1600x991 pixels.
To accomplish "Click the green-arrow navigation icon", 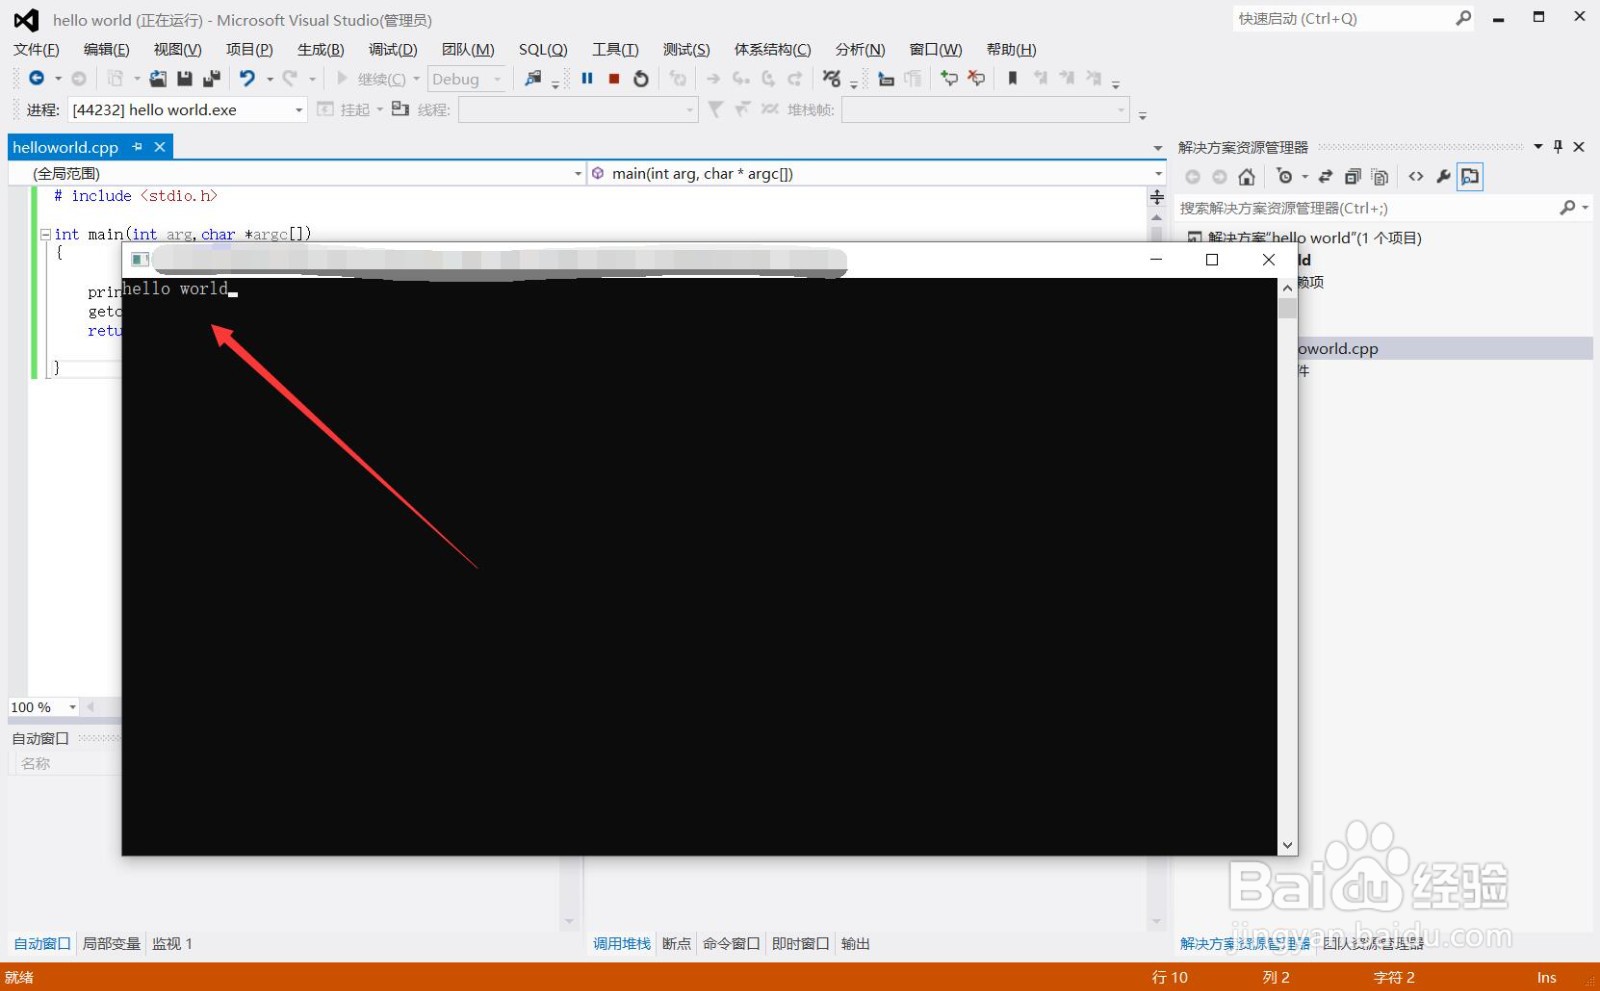I will [949, 78].
